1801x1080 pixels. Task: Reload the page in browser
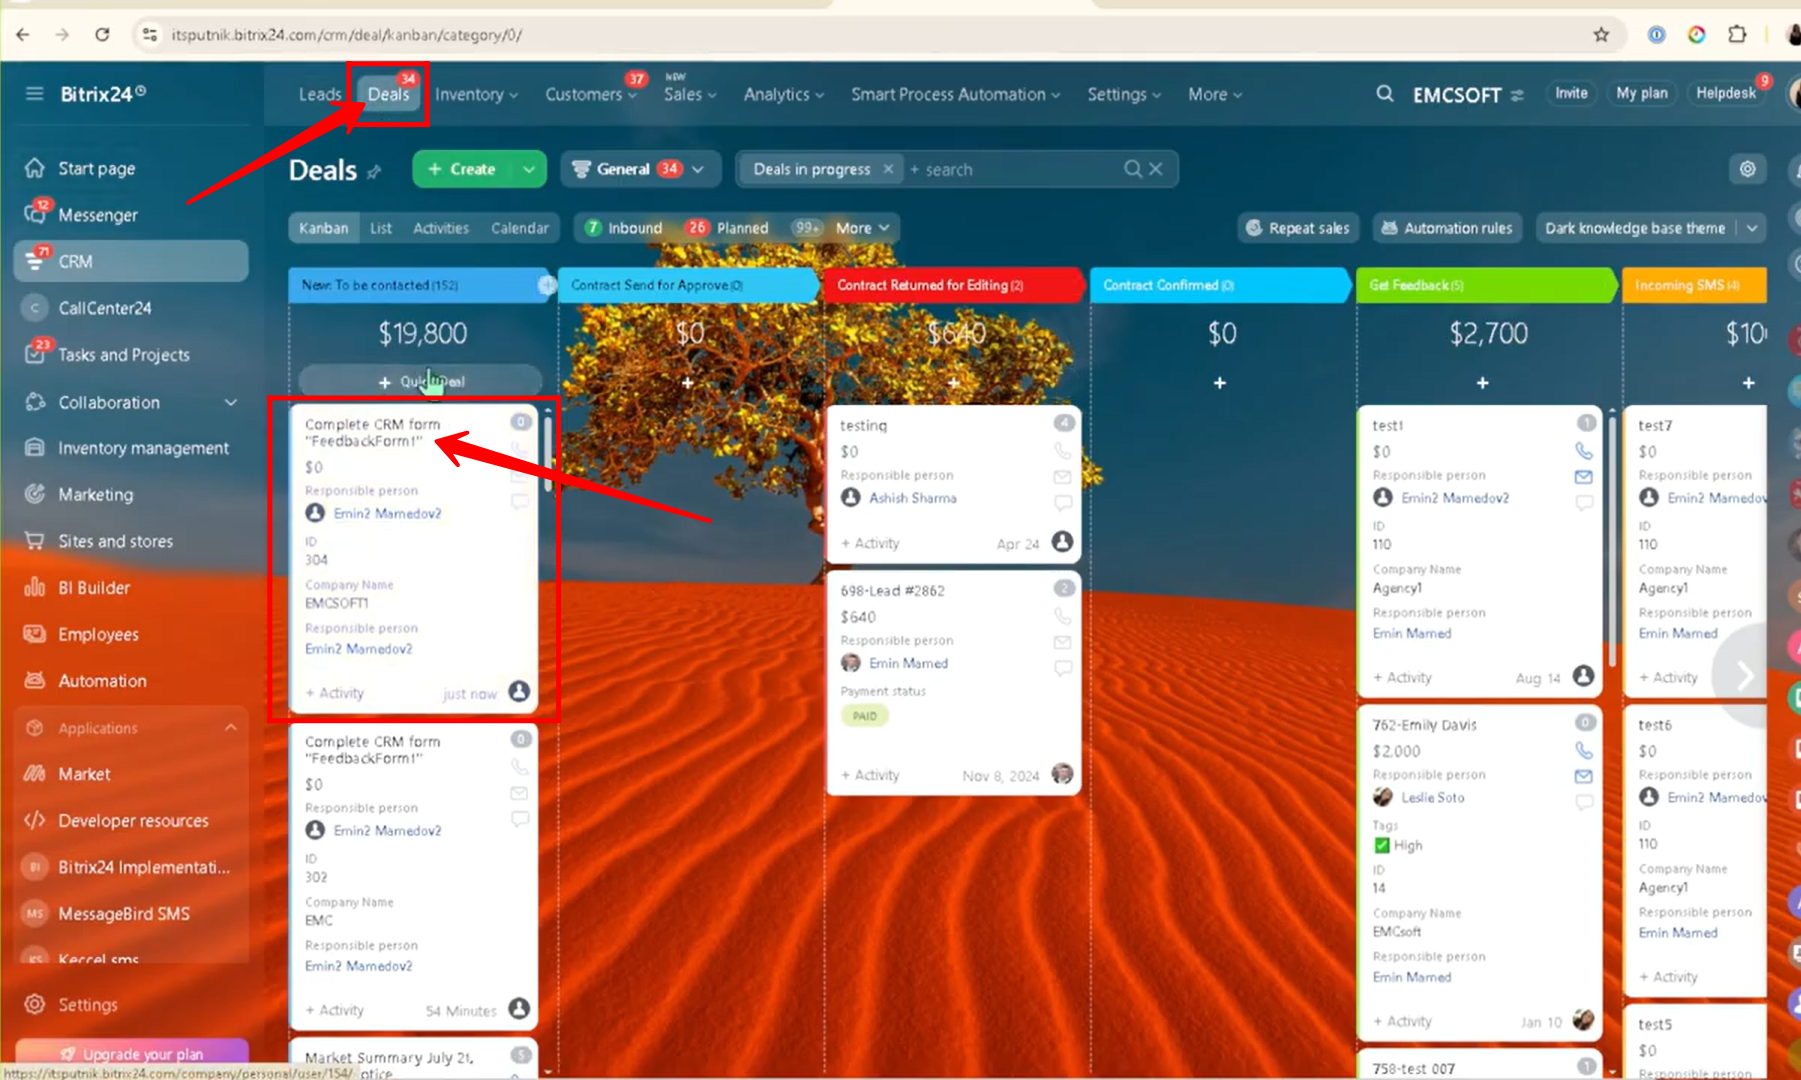coord(102,35)
